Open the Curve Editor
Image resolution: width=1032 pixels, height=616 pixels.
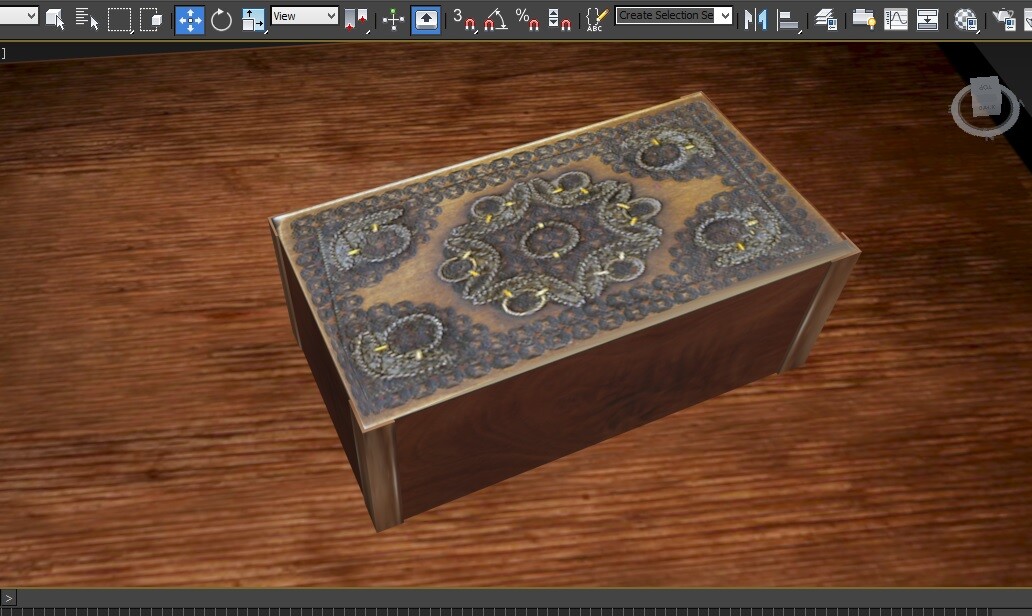(x=894, y=18)
